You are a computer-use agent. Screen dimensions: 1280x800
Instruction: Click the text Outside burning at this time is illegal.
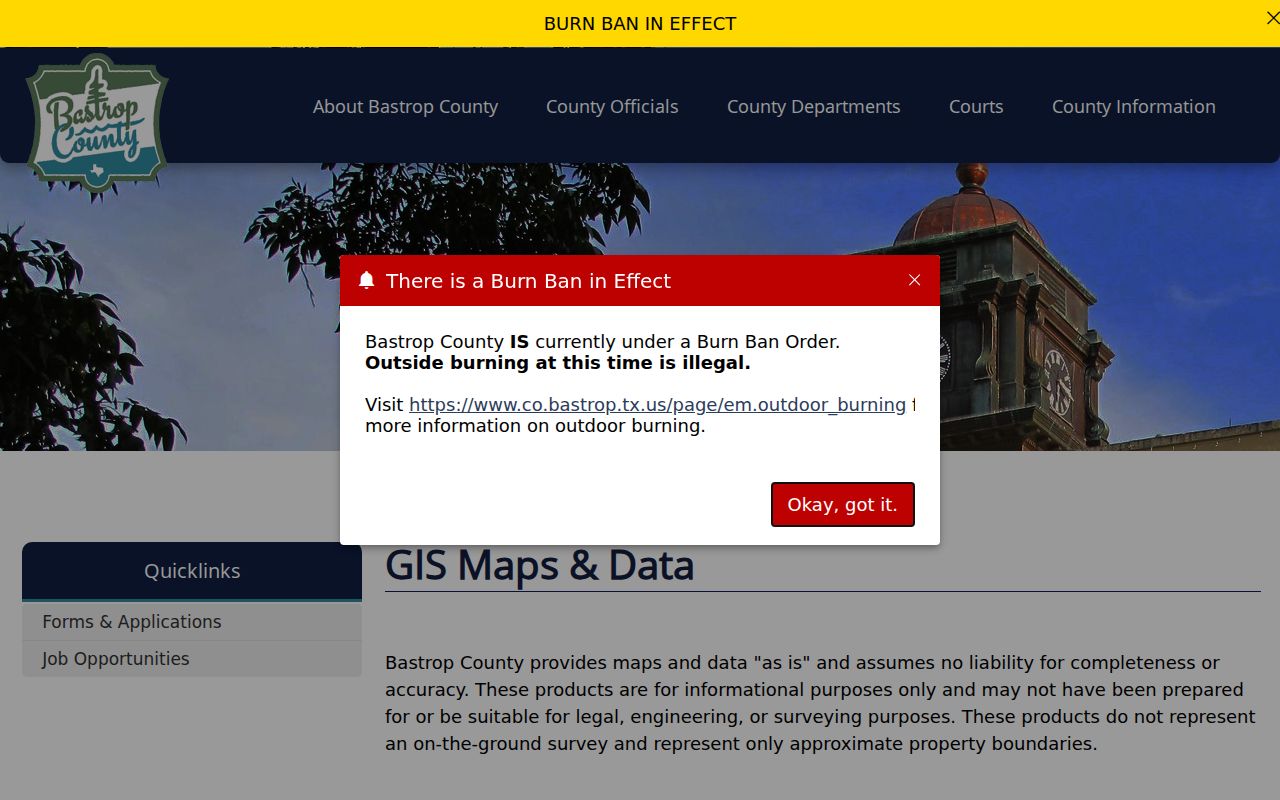(x=558, y=363)
